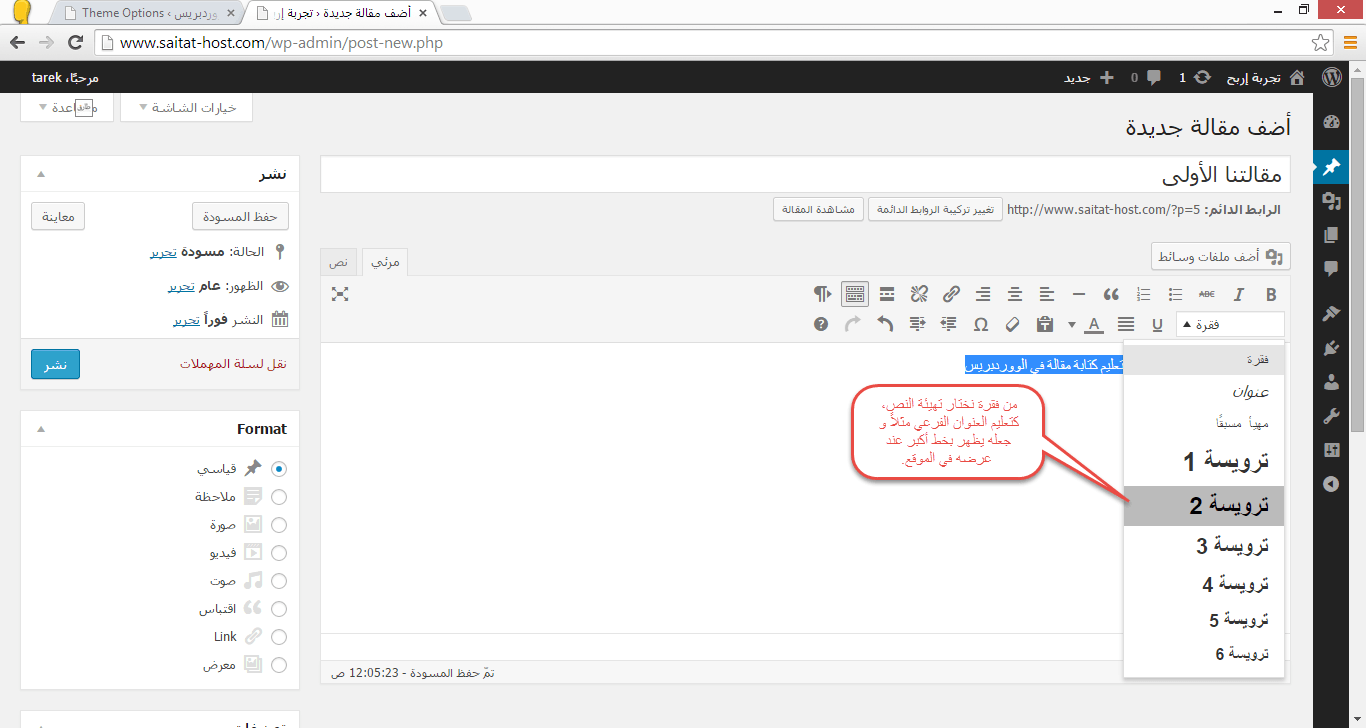Choose مهيأ مسبقًا from format list

click(1204, 424)
